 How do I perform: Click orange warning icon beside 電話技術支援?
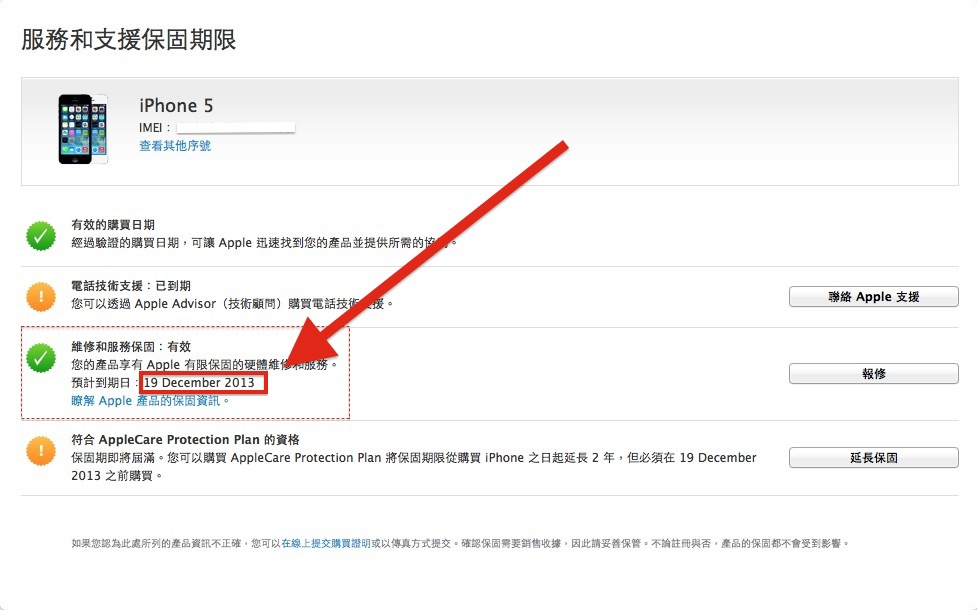coord(41,297)
